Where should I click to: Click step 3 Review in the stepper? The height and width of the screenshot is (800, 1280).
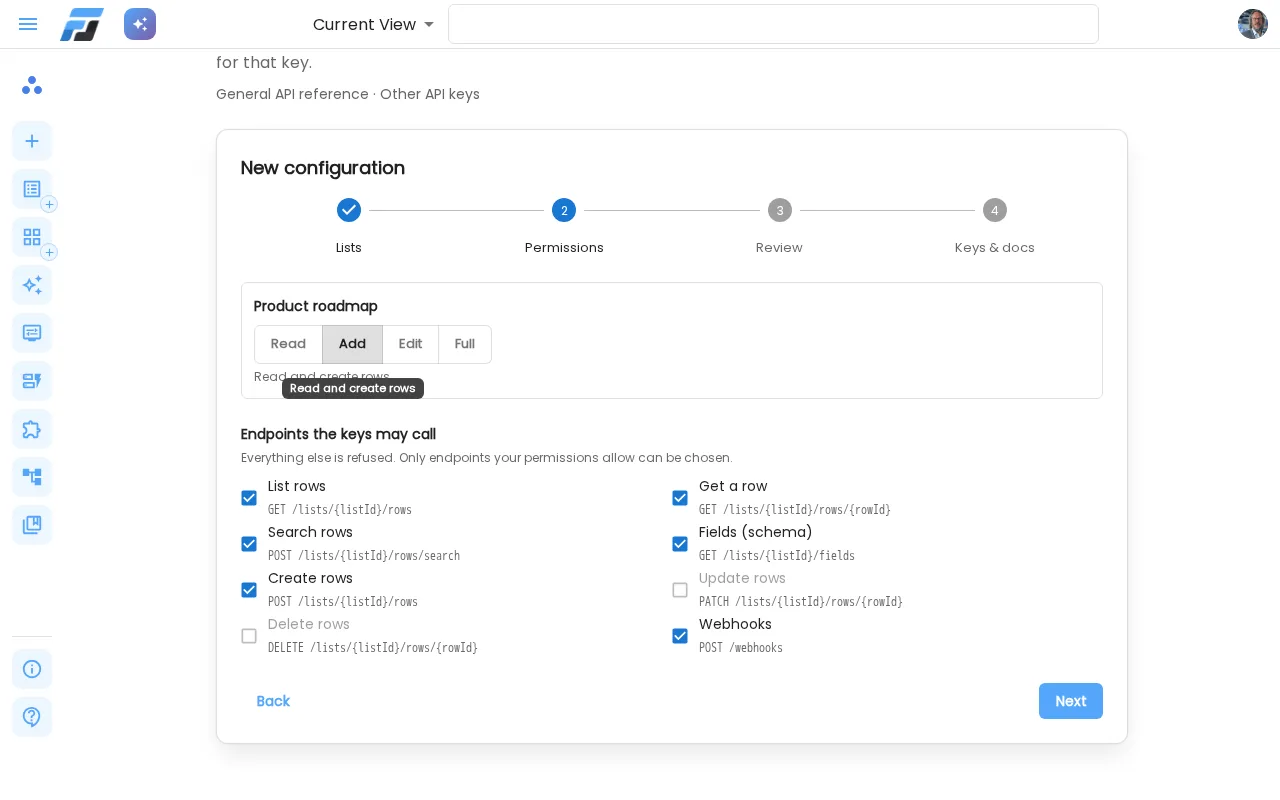(779, 210)
